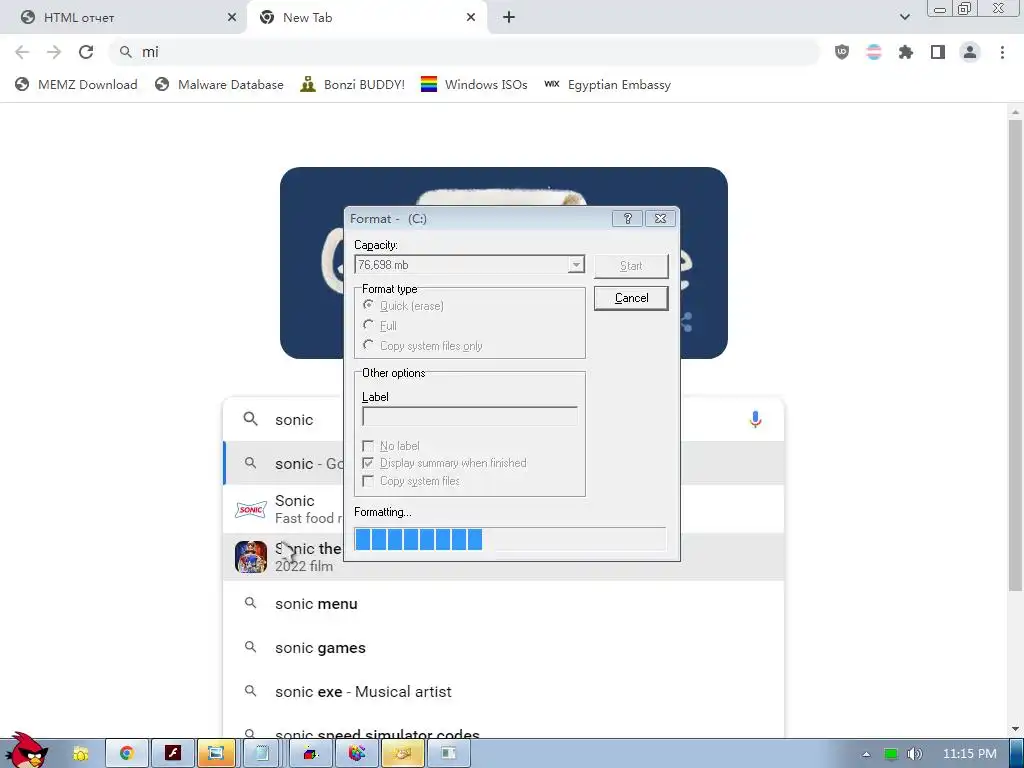Open the colored cube taskbar icon

[310, 754]
